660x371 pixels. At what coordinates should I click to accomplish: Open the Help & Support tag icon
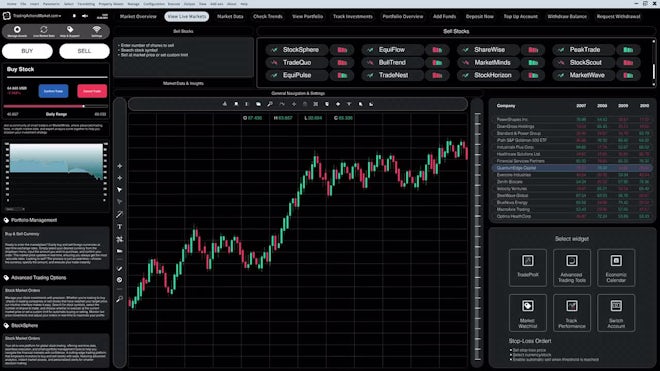click(x=70, y=29)
